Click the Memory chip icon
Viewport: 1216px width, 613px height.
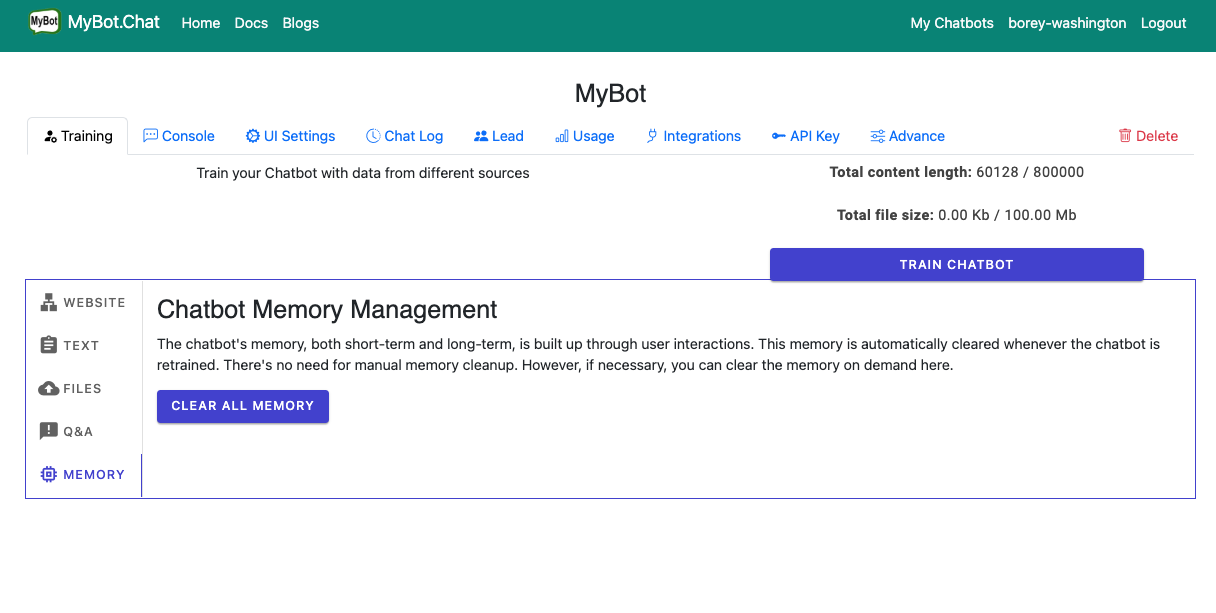point(48,475)
